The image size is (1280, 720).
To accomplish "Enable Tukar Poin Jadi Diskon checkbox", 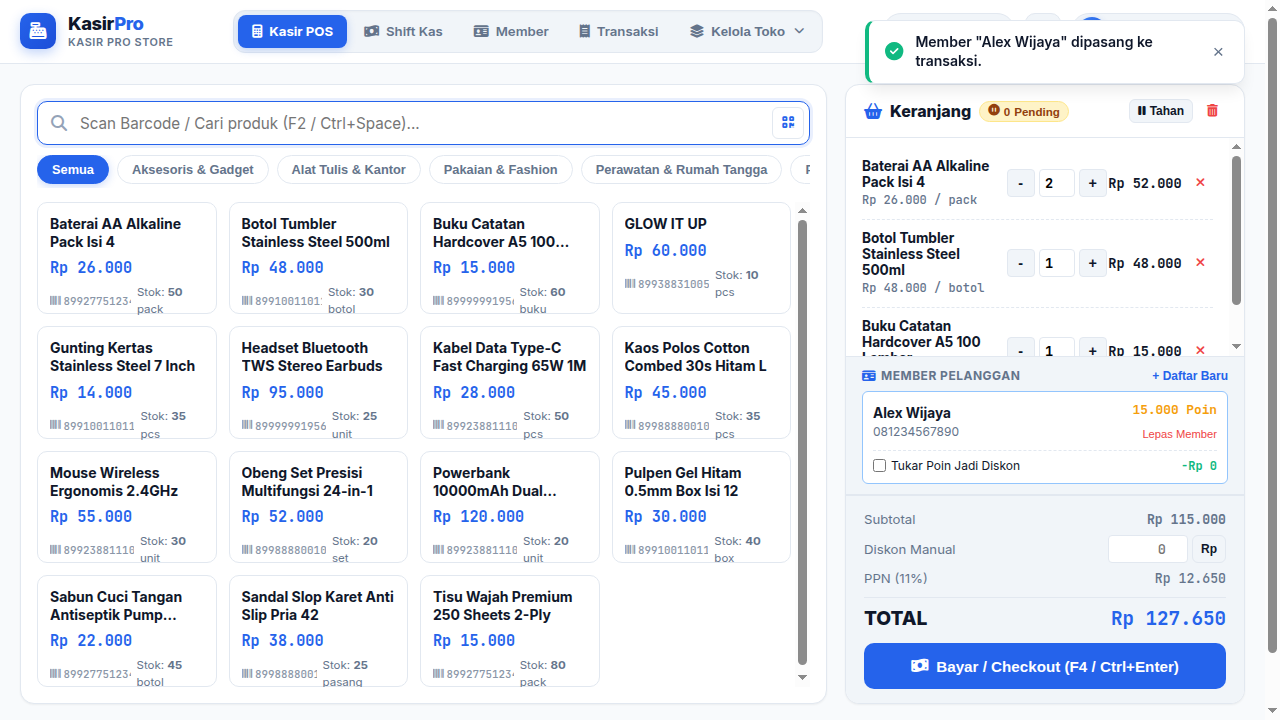I will [880, 466].
